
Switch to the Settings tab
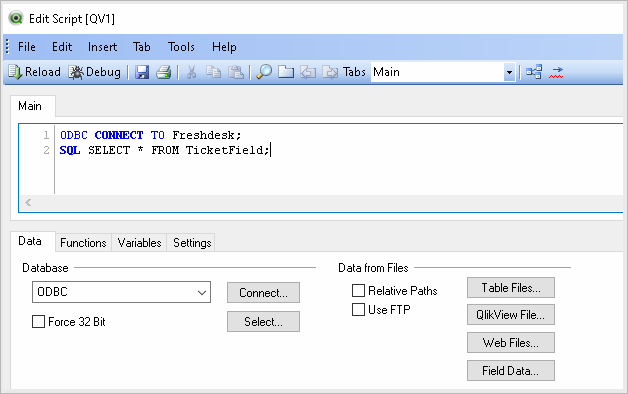192,243
